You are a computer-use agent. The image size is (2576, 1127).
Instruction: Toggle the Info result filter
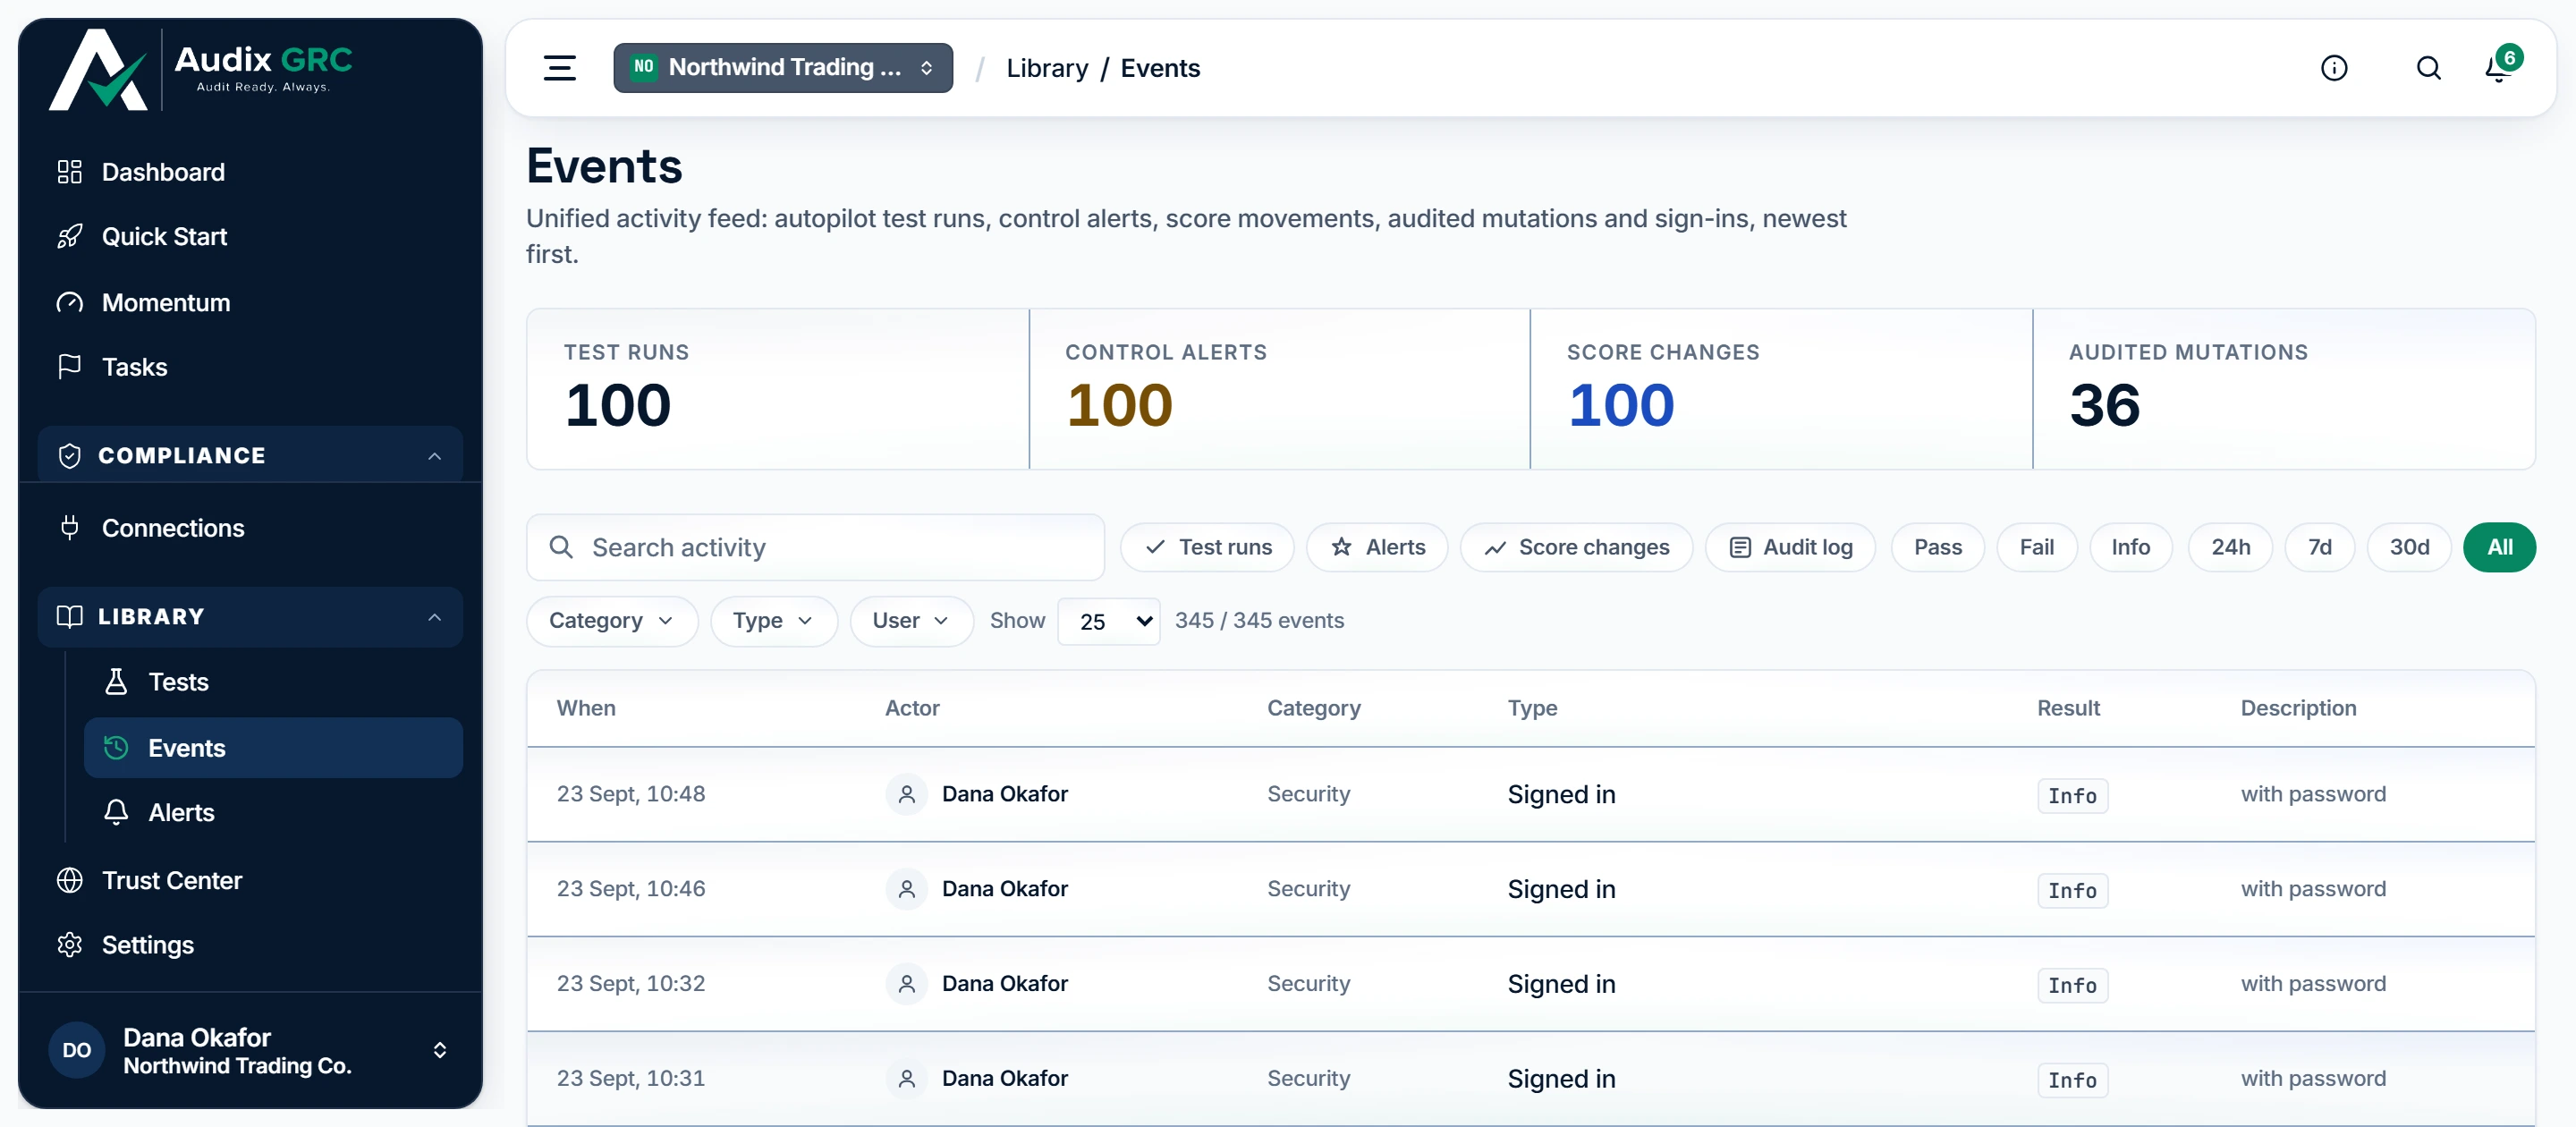(2130, 547)
